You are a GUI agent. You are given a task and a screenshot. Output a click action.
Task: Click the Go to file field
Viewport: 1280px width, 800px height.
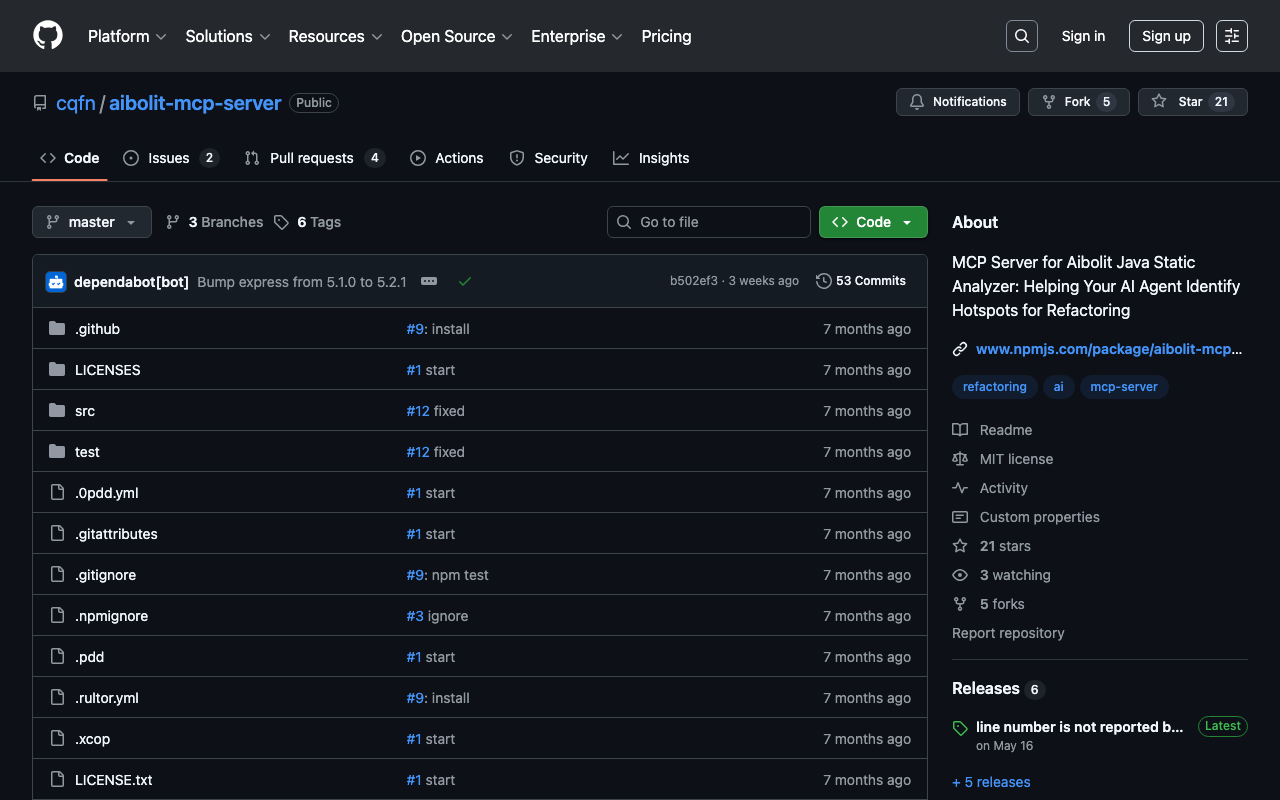click(709, 222)
